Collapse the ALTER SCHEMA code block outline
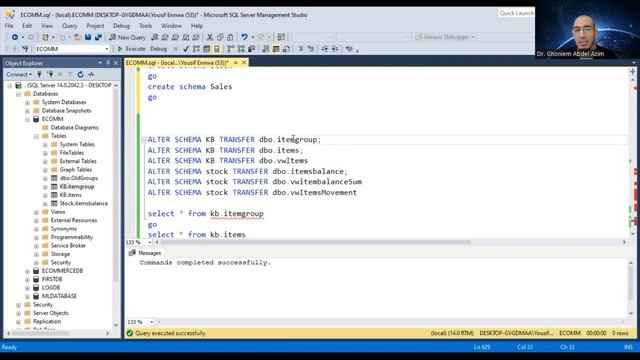 pyautogui.click(x=144, y=140)
